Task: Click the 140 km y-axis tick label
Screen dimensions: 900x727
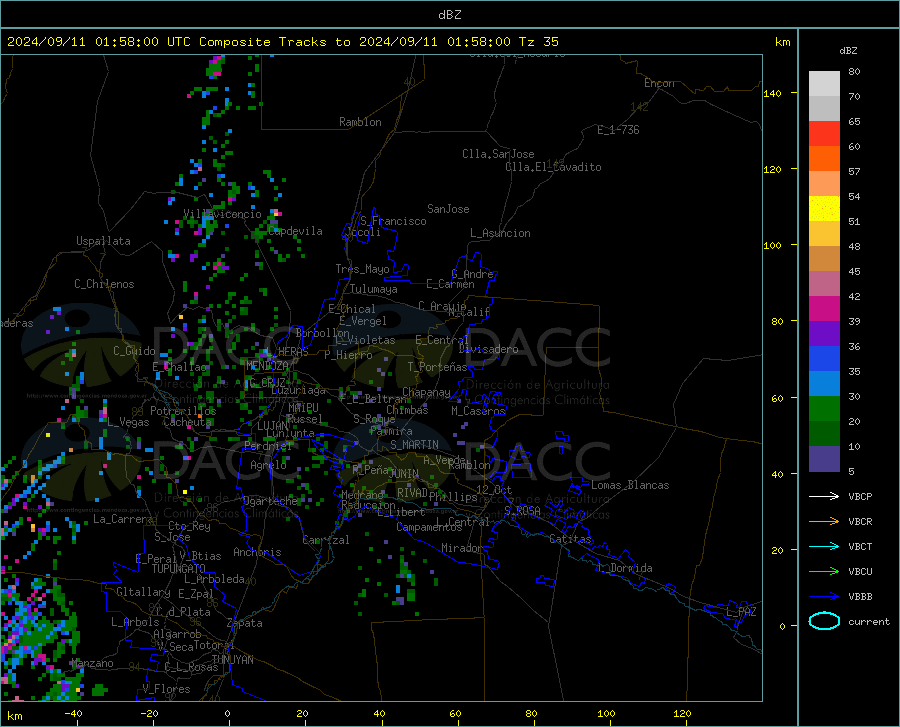Action: click(773, 93)
